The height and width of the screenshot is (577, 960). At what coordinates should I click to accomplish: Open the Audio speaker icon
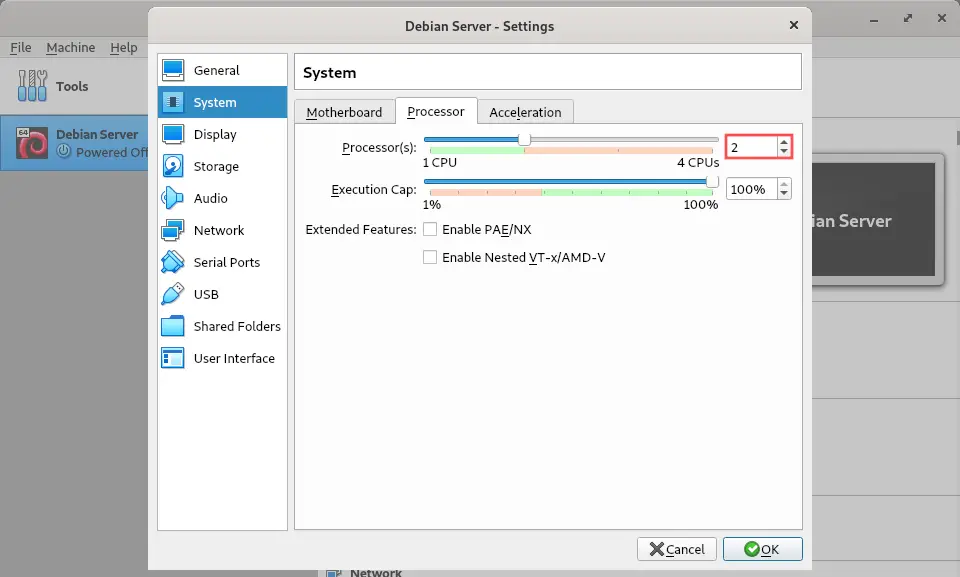(x=173, y=198)
